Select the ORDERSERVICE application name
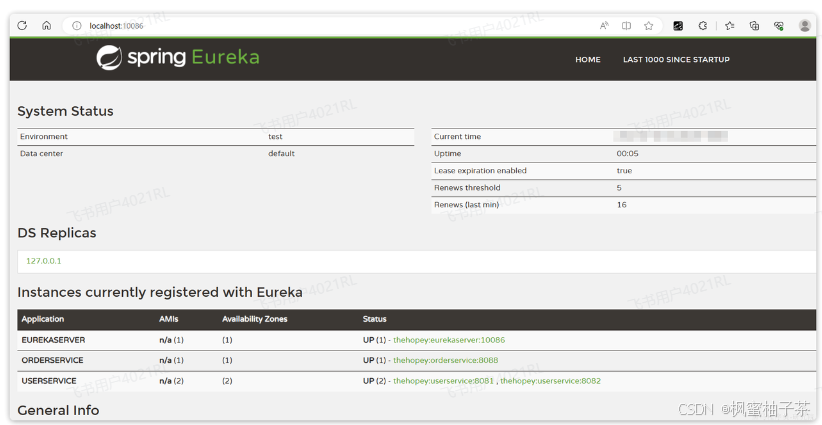 52,361
